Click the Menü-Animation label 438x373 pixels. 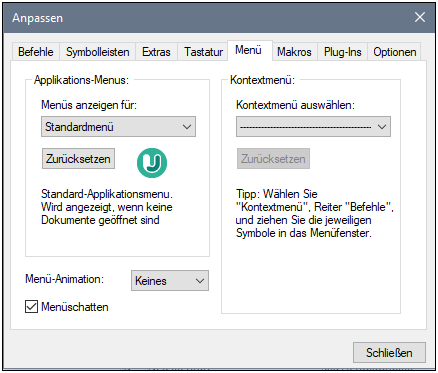(64, 279)
